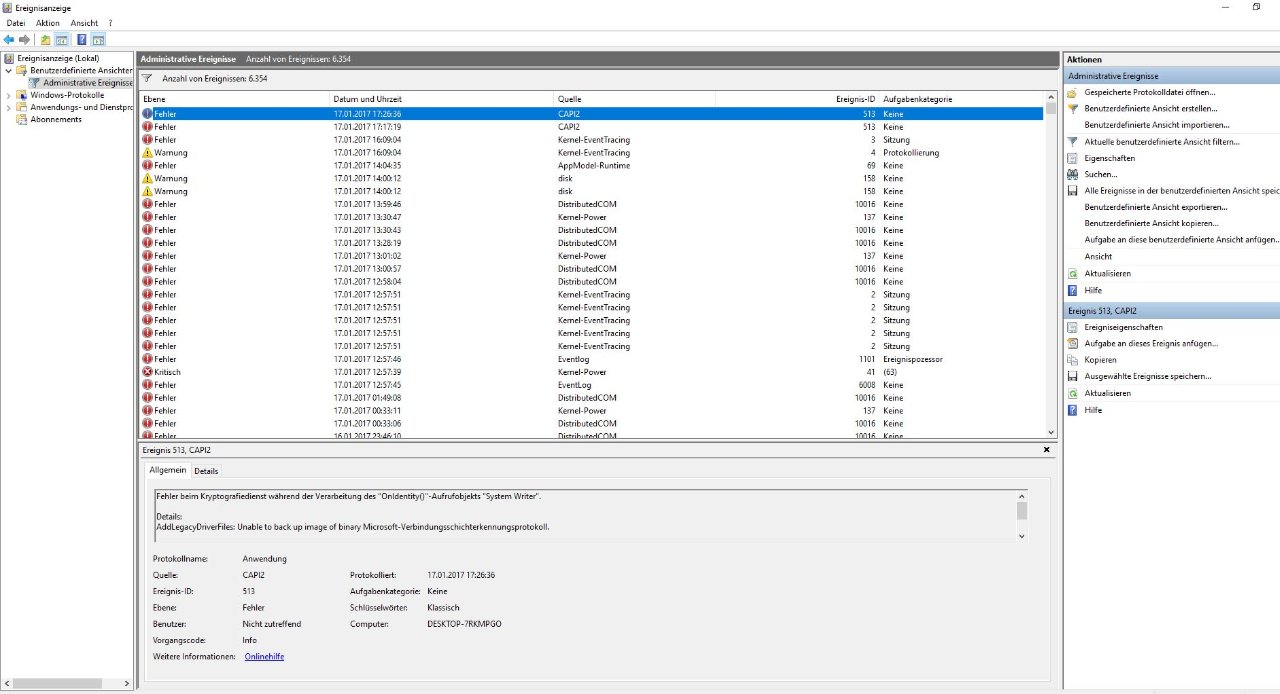Click funnel icon for Benutzerdefinierte Ansicht erstellen
Viewport: 1280px width, 694px height.
coord(1073,108)
